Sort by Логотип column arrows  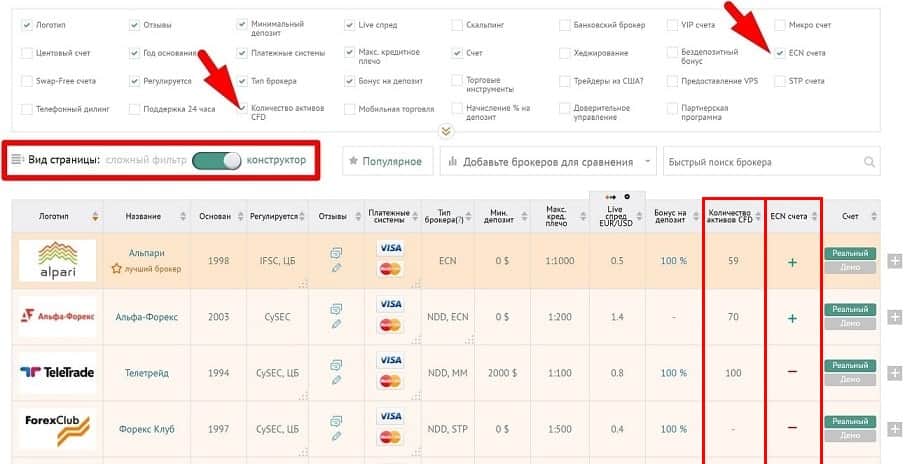95,216
